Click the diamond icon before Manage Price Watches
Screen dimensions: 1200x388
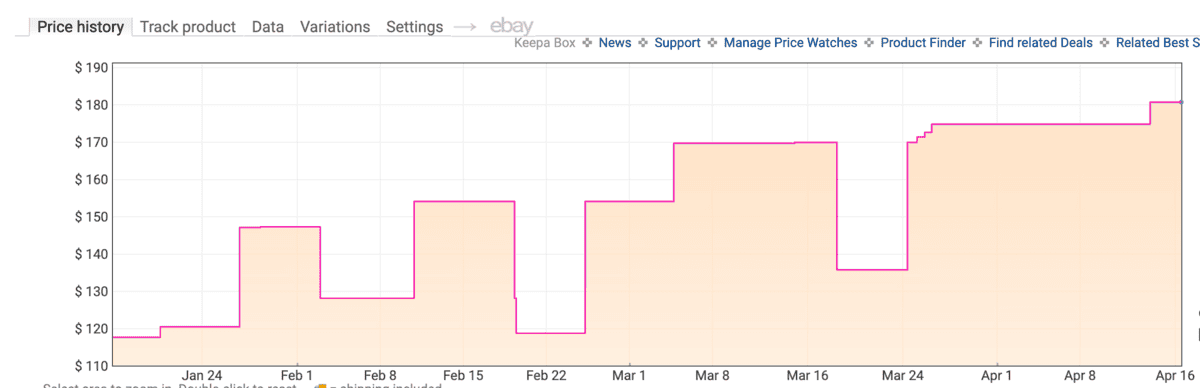[712, 43]
